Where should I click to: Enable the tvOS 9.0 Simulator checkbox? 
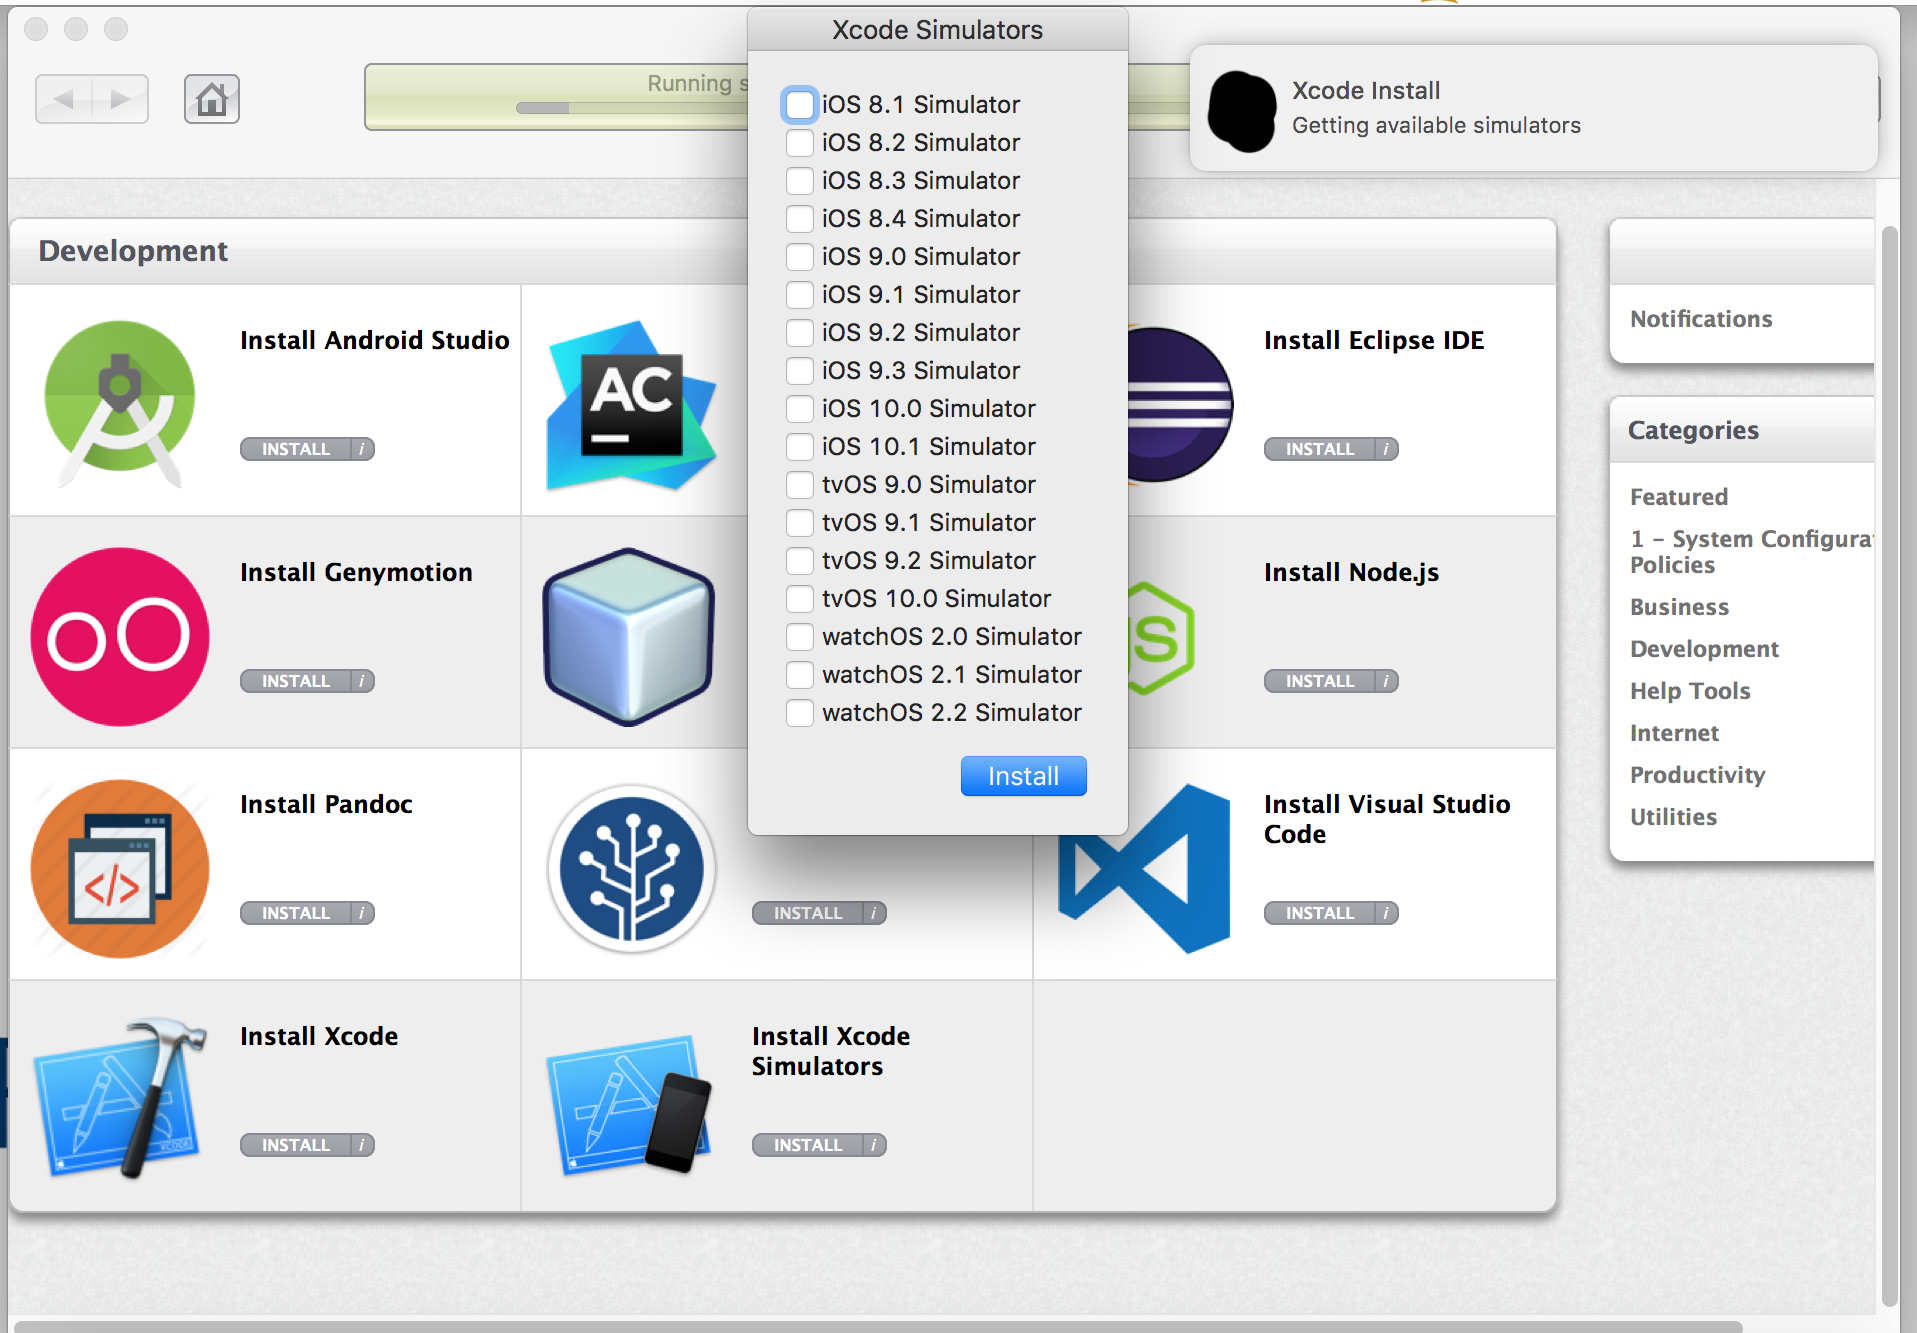click(800, 485)
